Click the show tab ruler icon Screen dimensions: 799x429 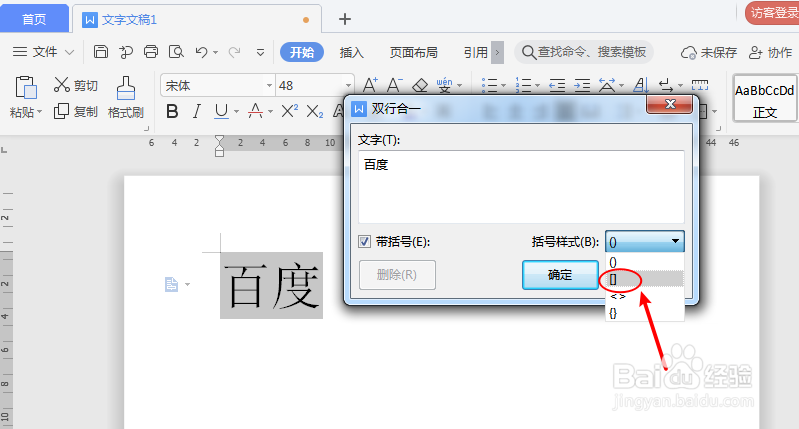click(x=700, y=85)
